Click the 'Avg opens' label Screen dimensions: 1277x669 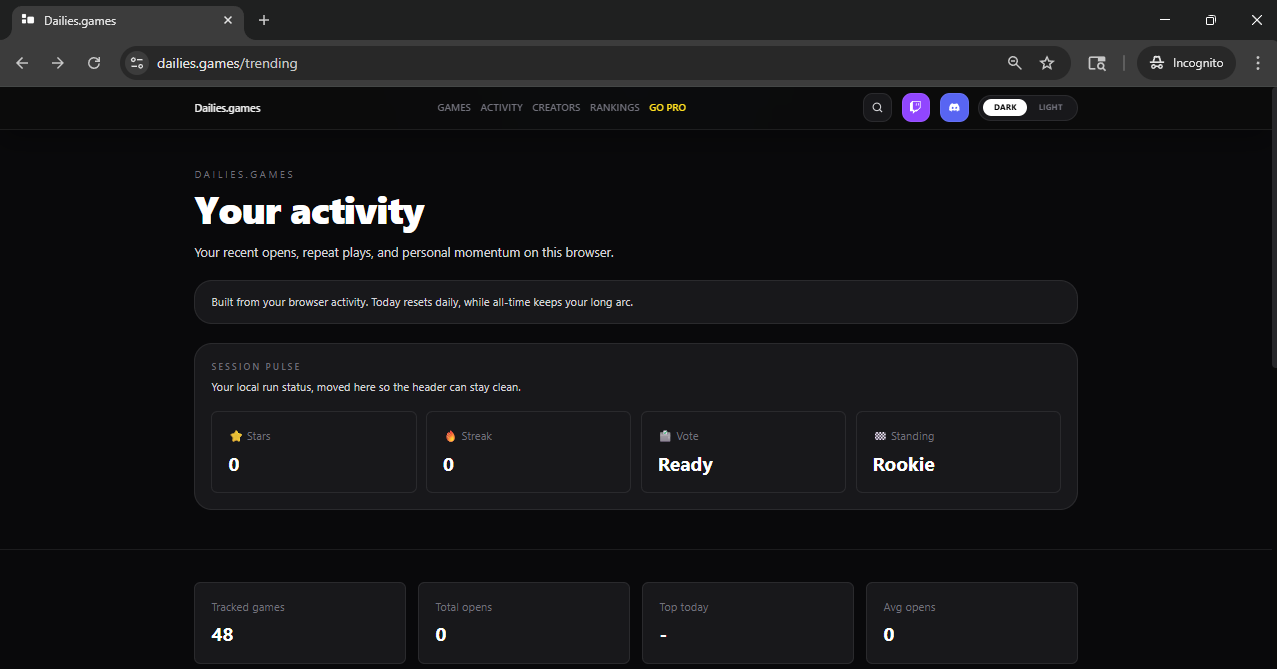pyautogui.click(x=910, y=607)
